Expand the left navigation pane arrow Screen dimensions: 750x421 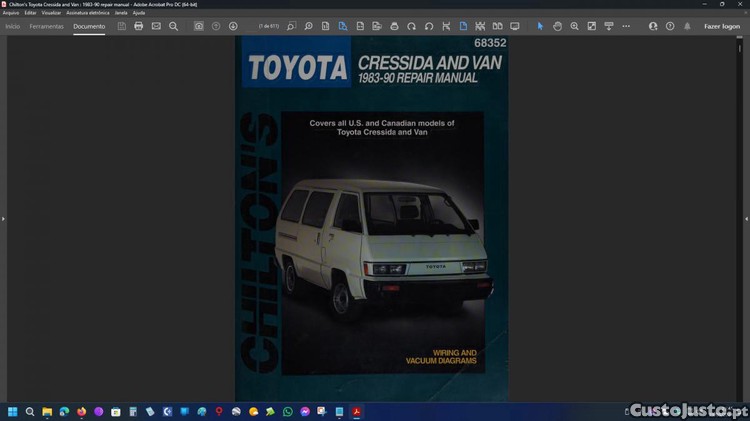[3, 218]
